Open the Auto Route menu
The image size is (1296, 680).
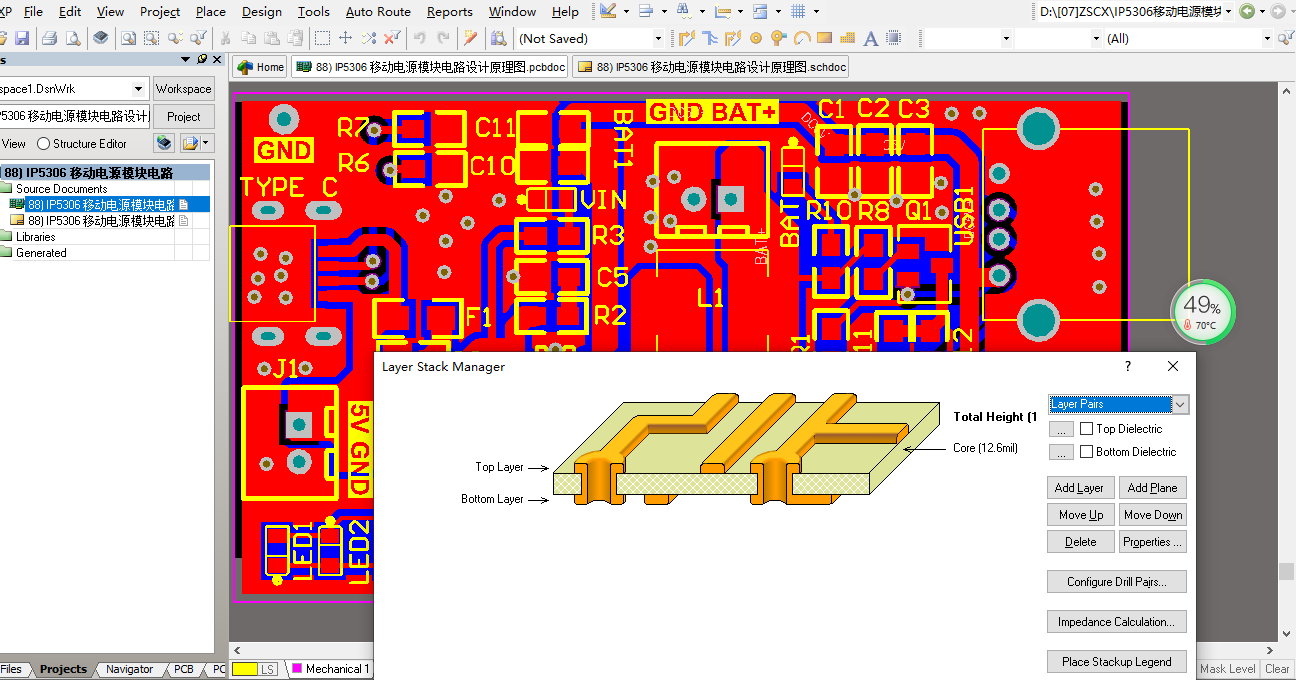coord(378,12)
